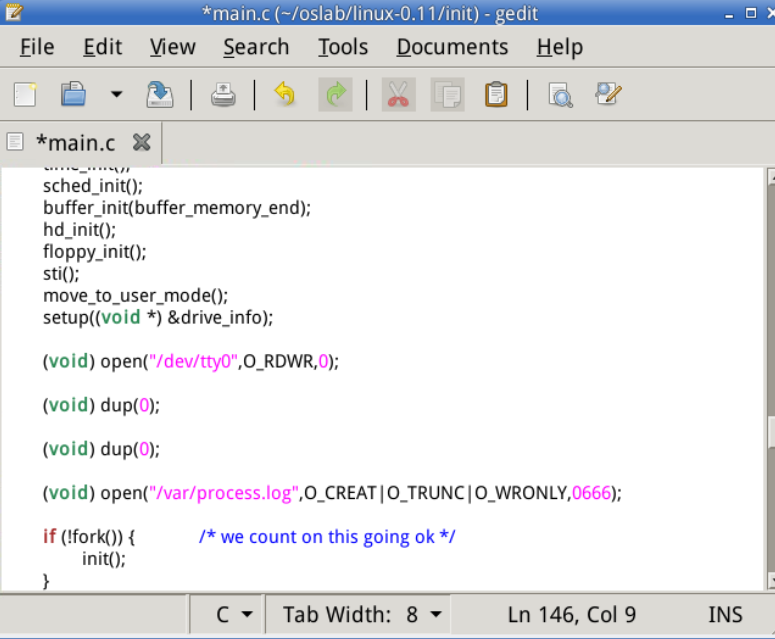The height and width of the screenshot is (639, 775).
Task: Click the 'we count on this going ok' comment
Action: (327, 537)
